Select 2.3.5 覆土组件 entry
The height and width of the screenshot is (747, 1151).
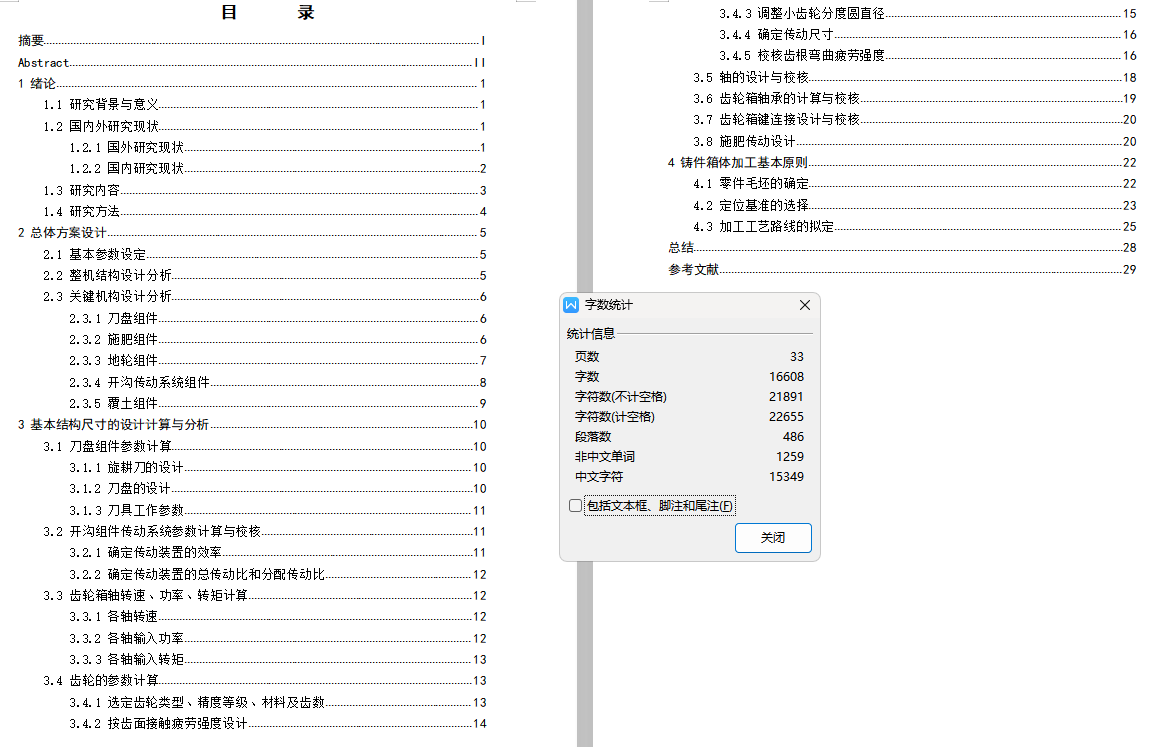coord(277,404)
